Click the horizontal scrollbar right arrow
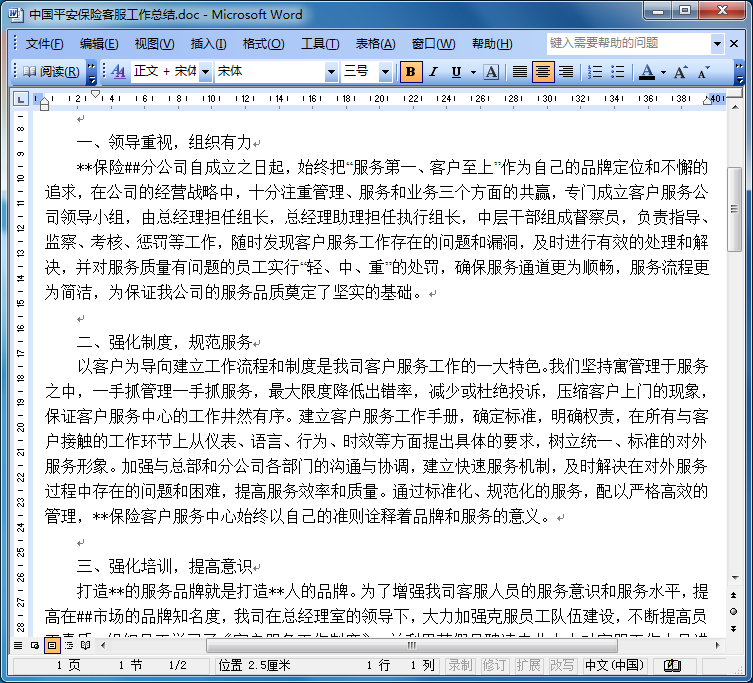753x683 pixels. (717, 646)
